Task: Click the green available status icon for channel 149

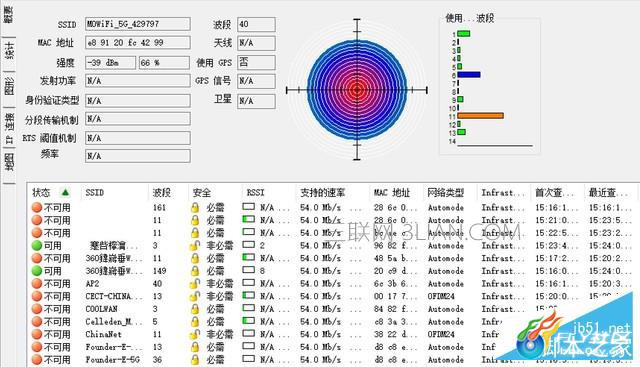Action: [x=37, y=271]
